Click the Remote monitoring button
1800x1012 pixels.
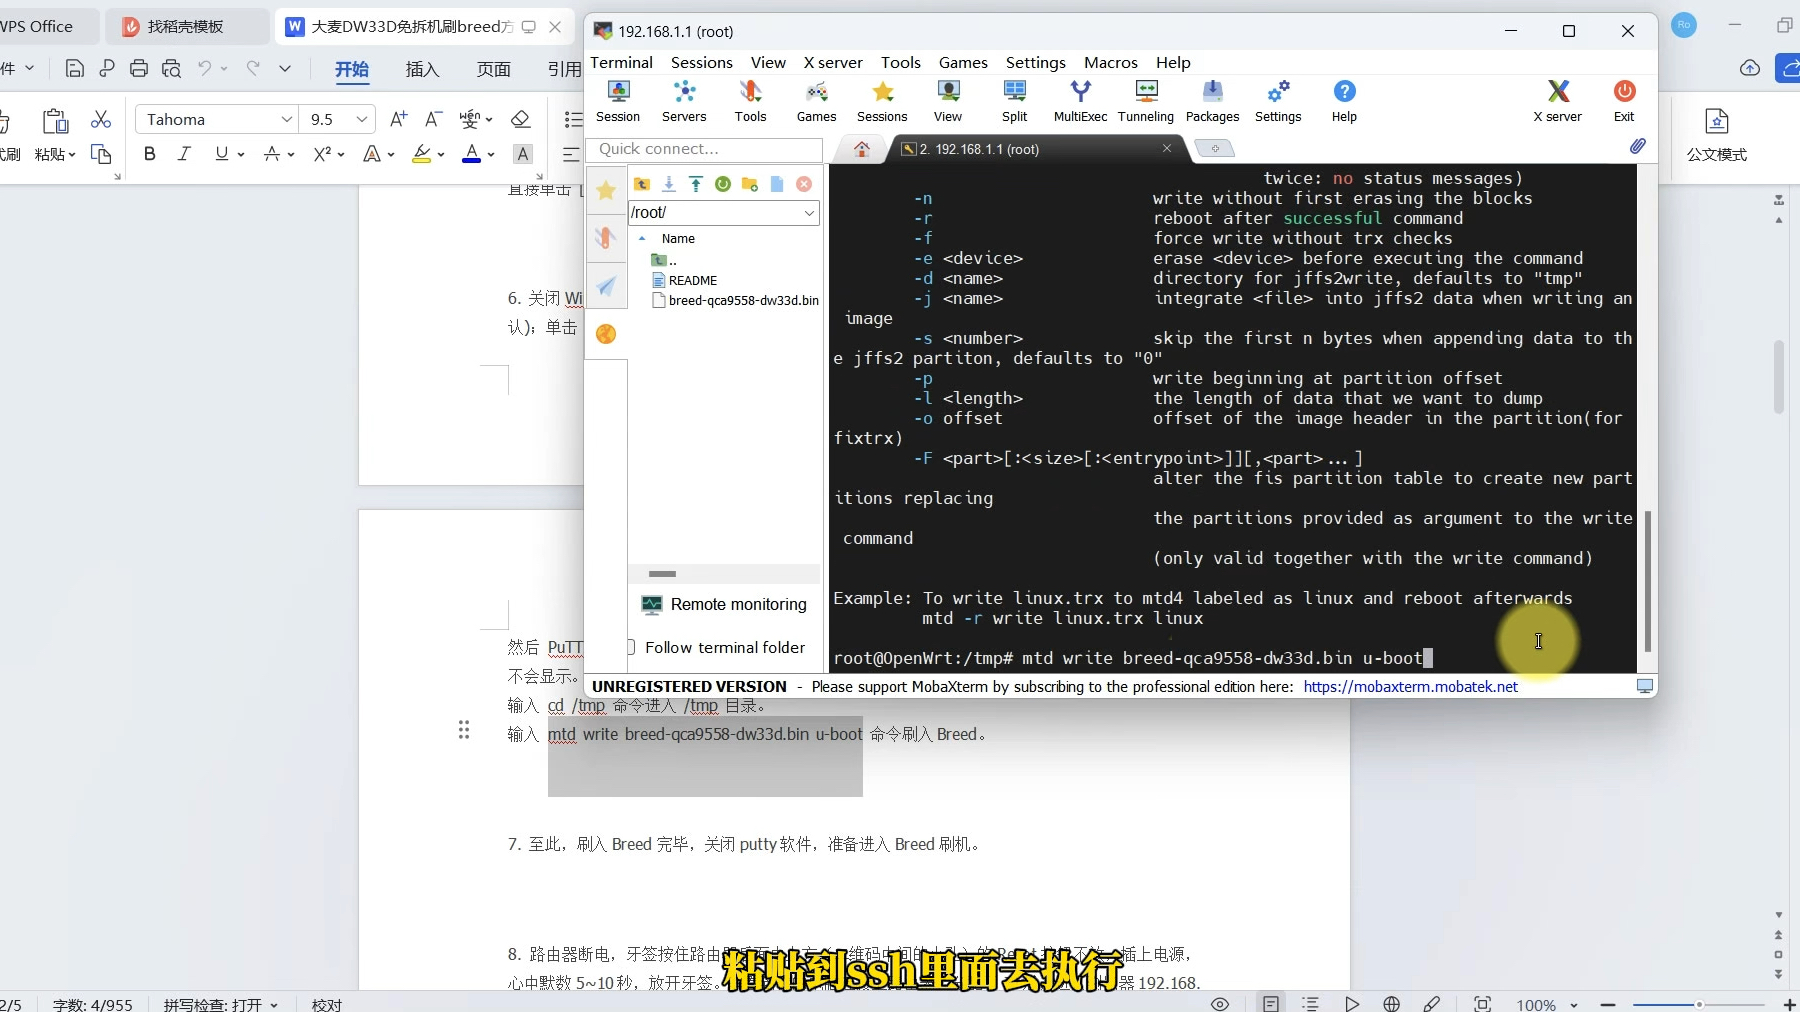(x=724, y=604)
